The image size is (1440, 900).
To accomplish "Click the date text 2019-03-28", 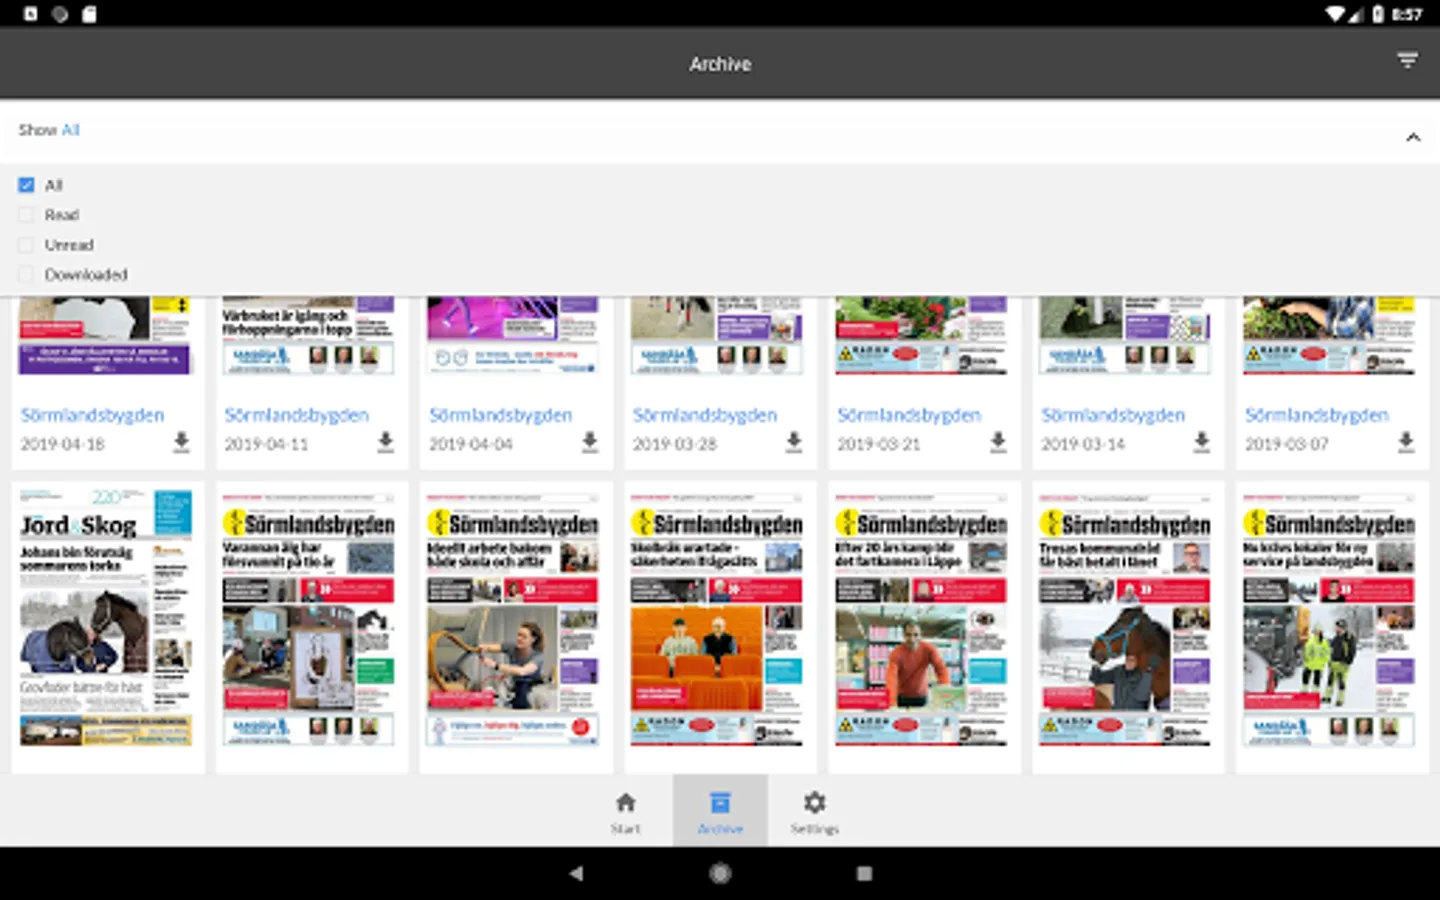I will (675, 444).
